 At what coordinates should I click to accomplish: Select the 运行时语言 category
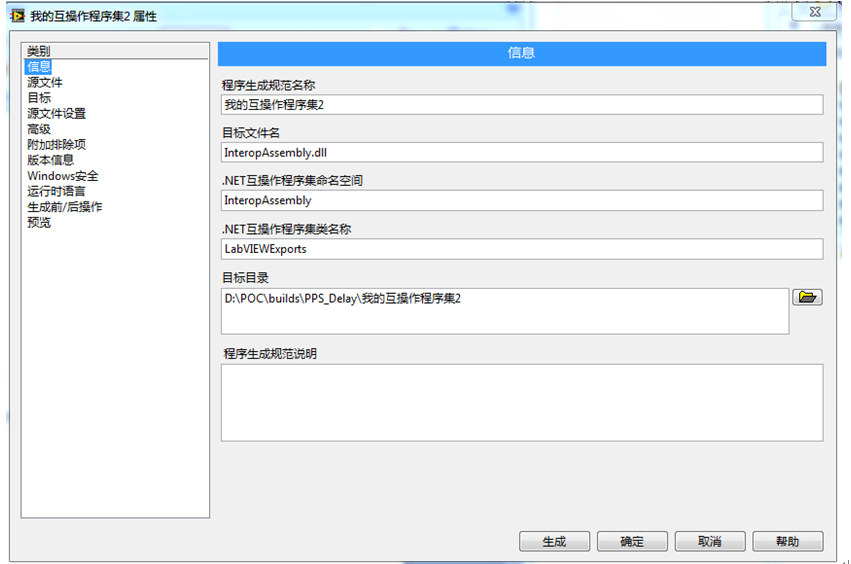click(x=56, y=191)
